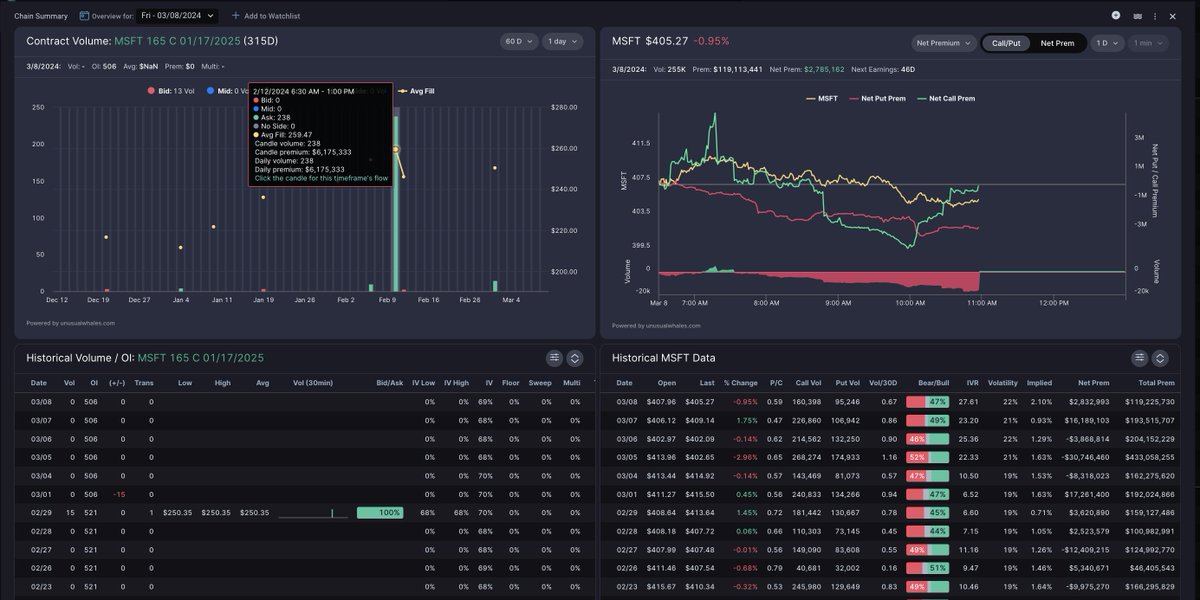
Task: Click the MSFT $405.27 price header
Action: pyautogui.click(x=650, y=42)
